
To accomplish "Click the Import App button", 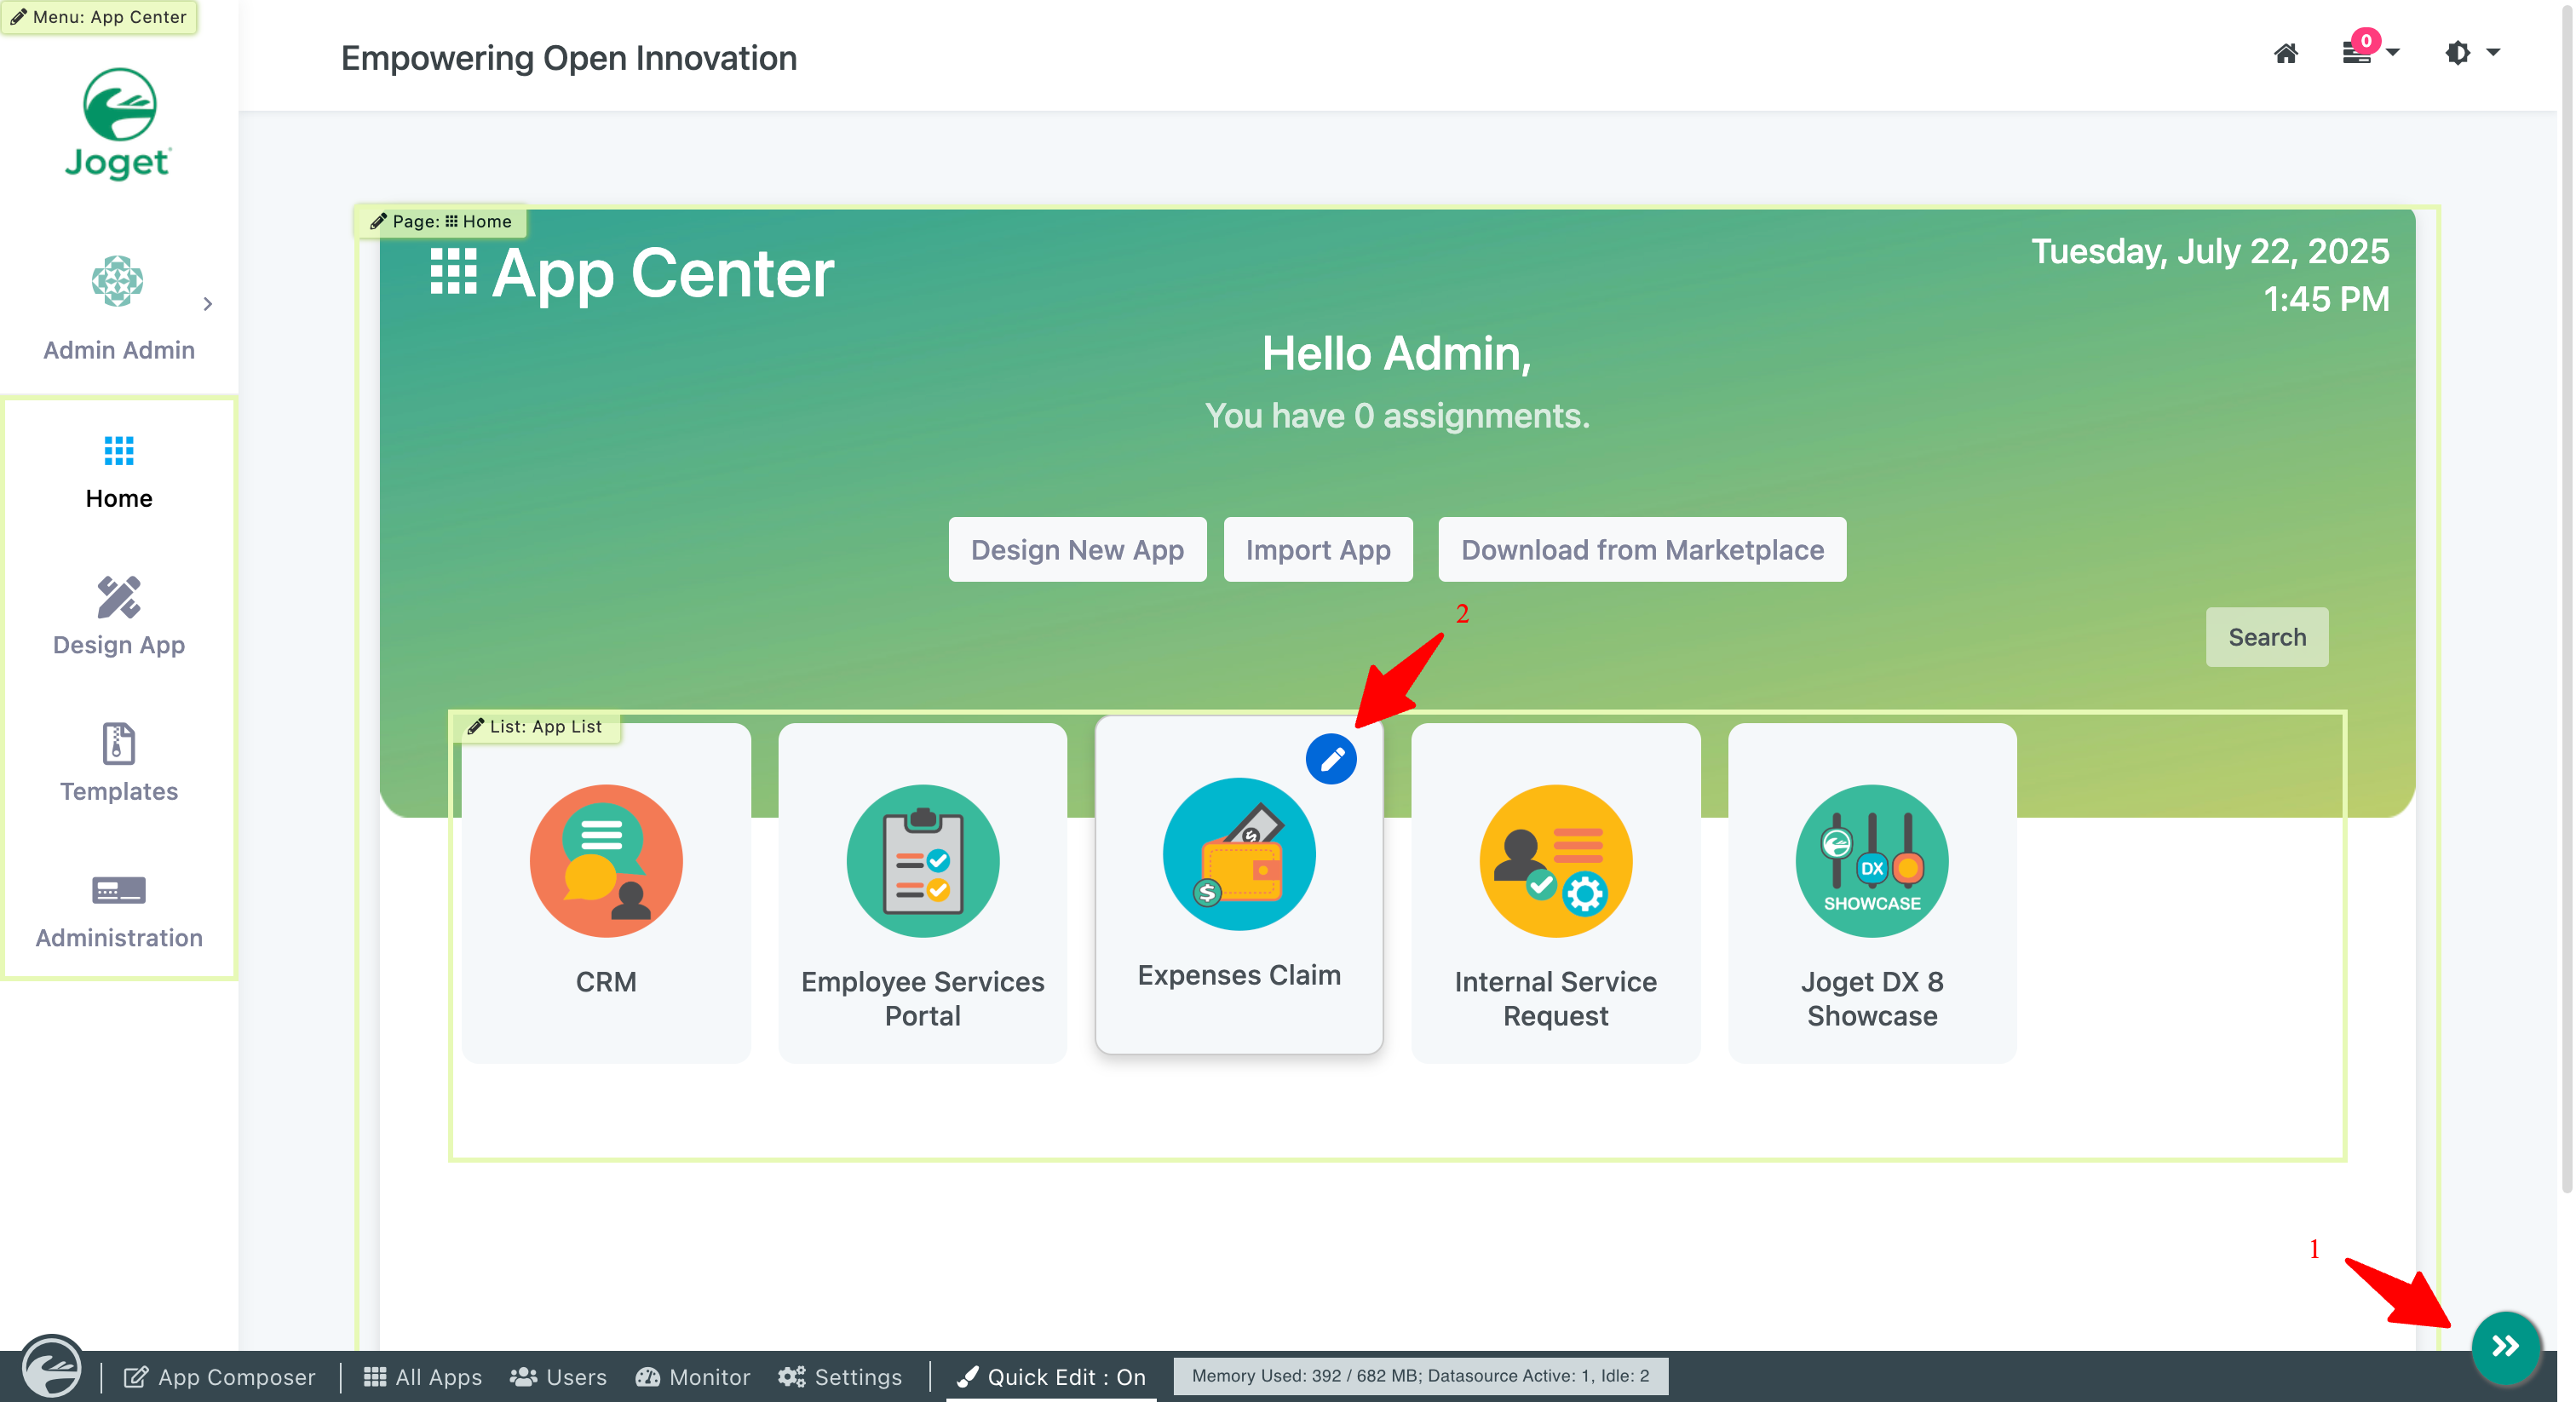I will click(x=1318, y=549).
